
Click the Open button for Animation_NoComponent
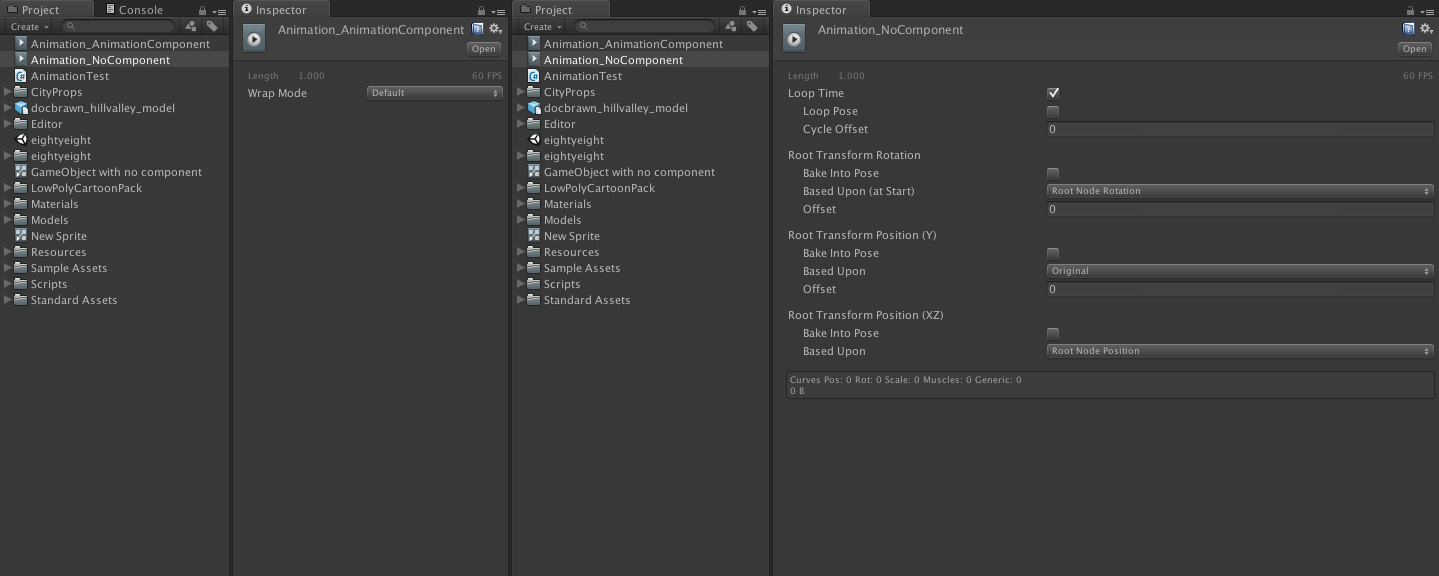click(1414, 48)
